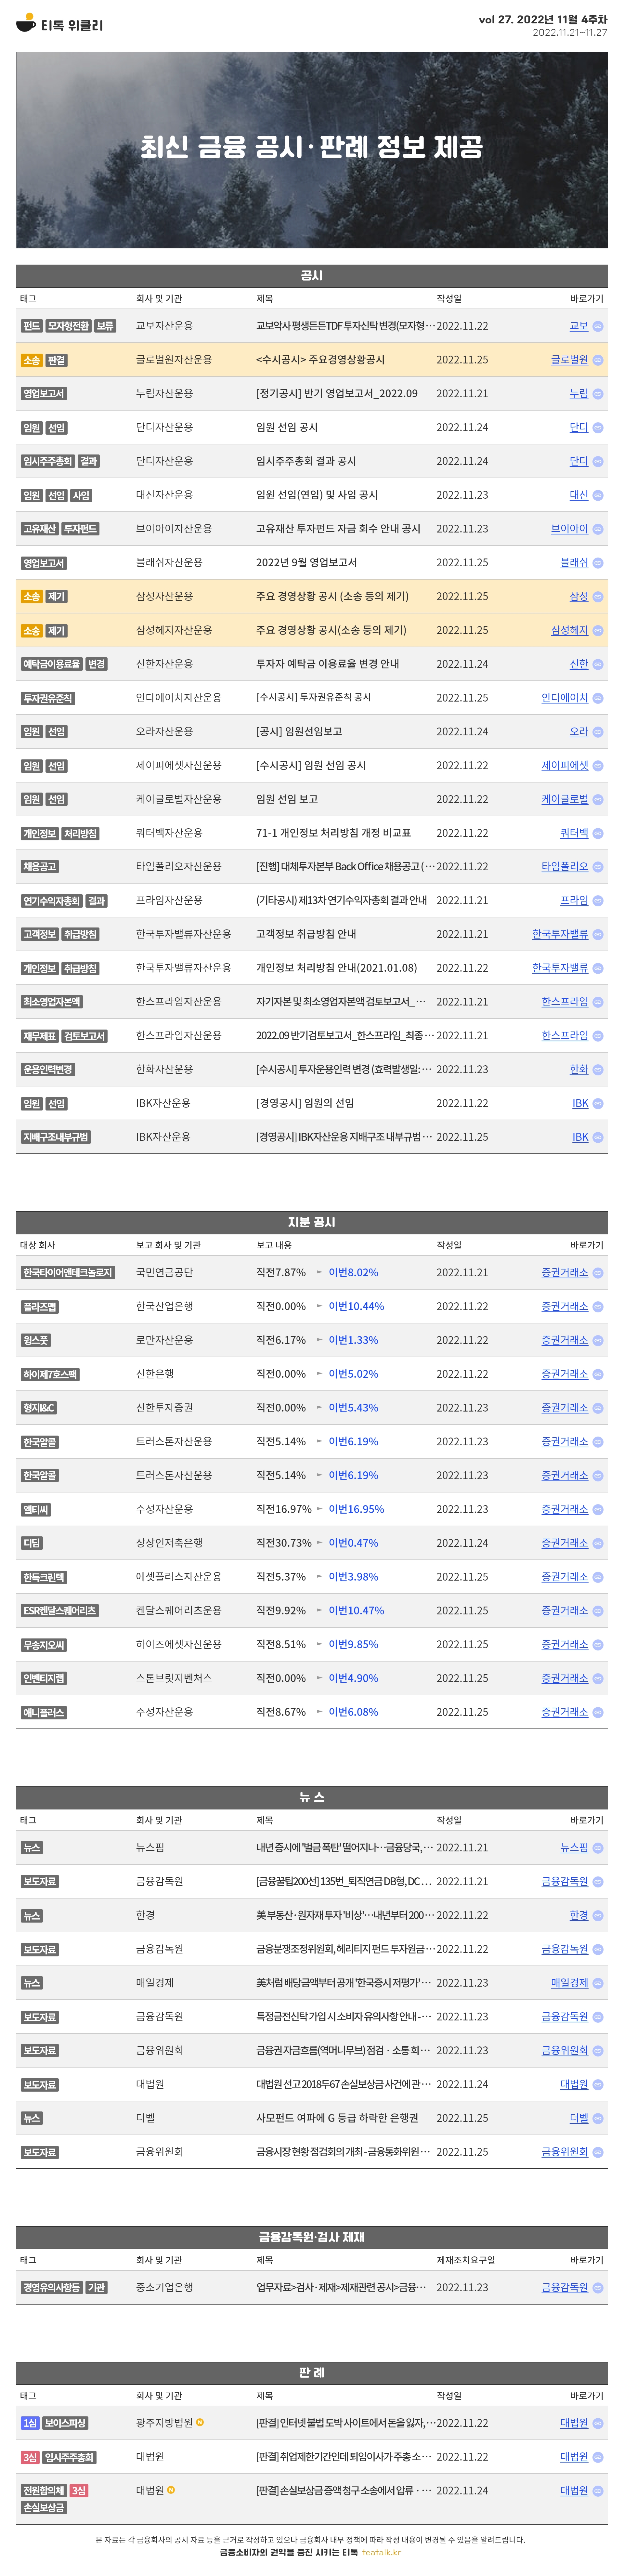Click the 한독크린텍 tag
The width and height of the screenshot is (624, 2576).
[44, 1577]
